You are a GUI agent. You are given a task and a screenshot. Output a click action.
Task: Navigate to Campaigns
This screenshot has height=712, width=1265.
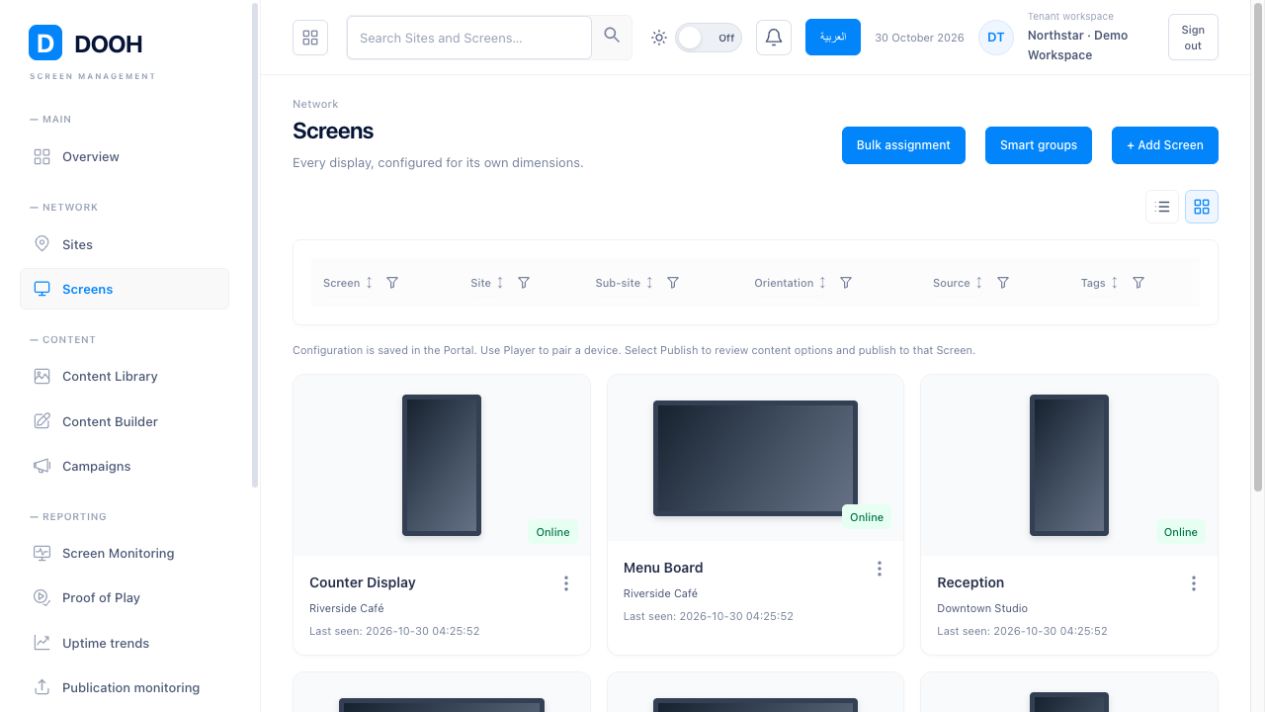tap(124, 466)
